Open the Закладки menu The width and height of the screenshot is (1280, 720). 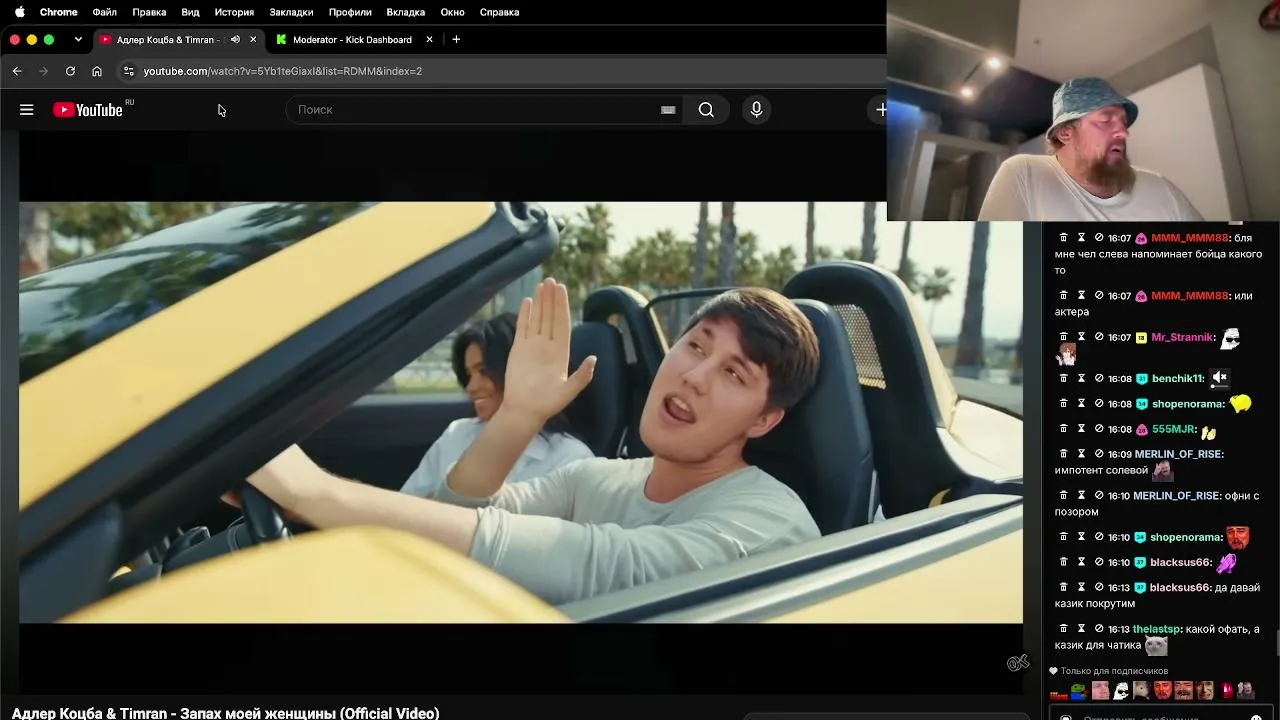tap(291, 12)
